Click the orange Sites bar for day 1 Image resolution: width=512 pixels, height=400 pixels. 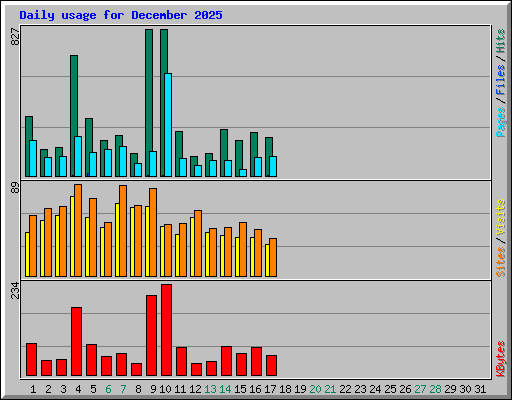[33, 246]
